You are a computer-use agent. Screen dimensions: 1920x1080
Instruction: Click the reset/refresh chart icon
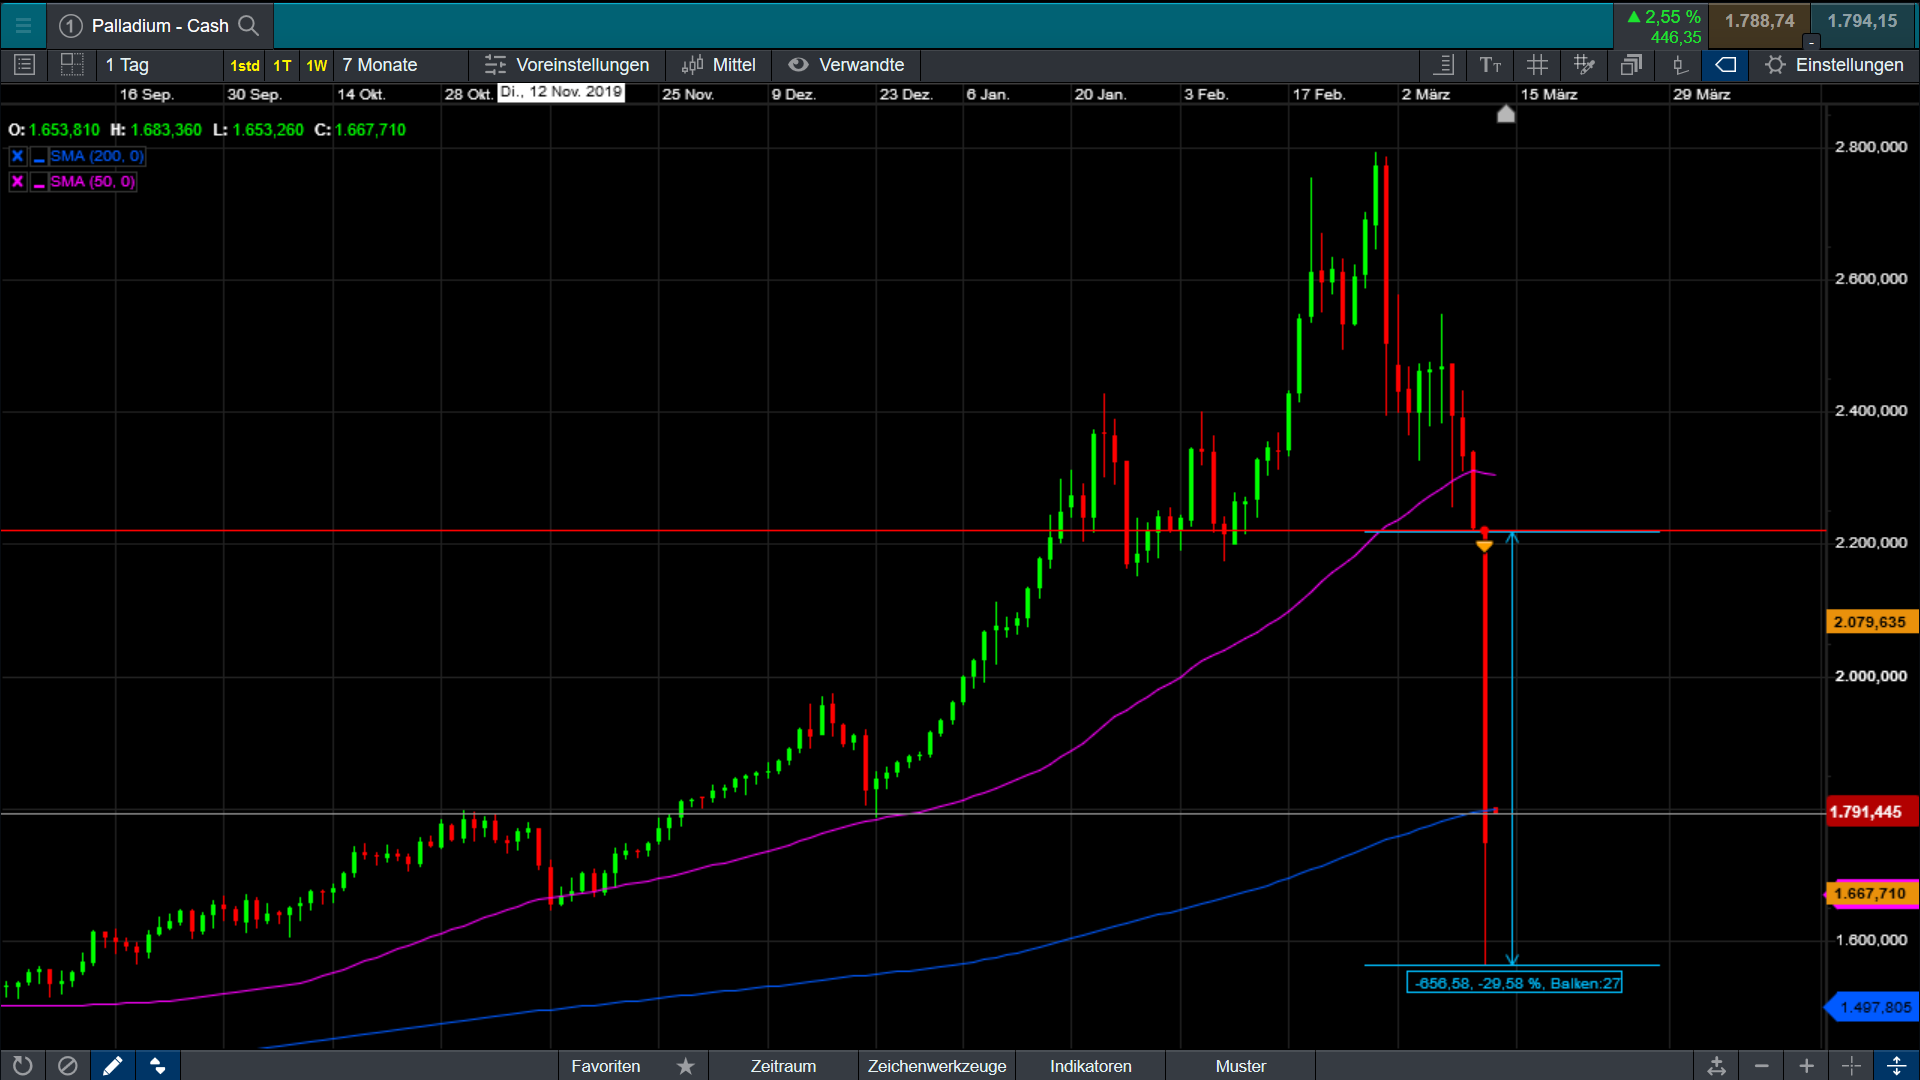point(23,1066)
